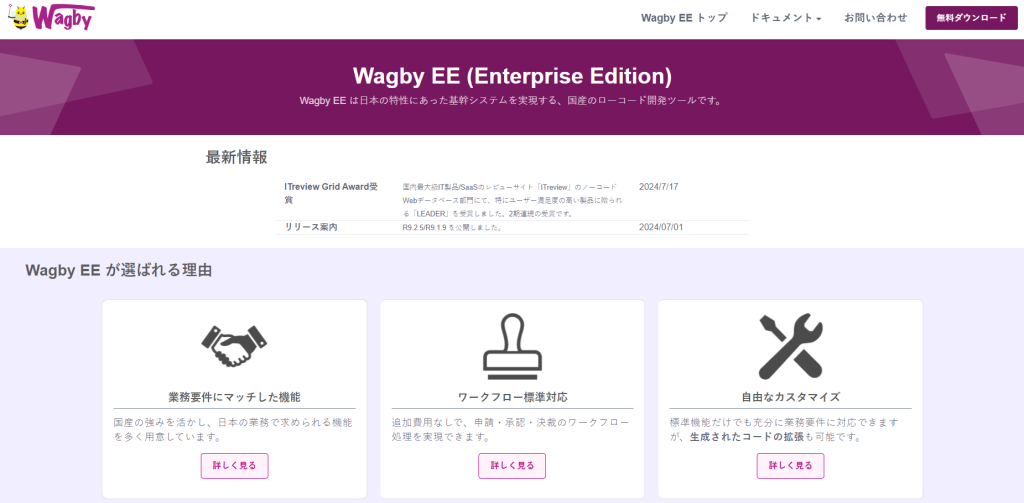Click the R9.2.5/R9.1.9 release announcement text
1024x503 pixels.
click(451, 228)
